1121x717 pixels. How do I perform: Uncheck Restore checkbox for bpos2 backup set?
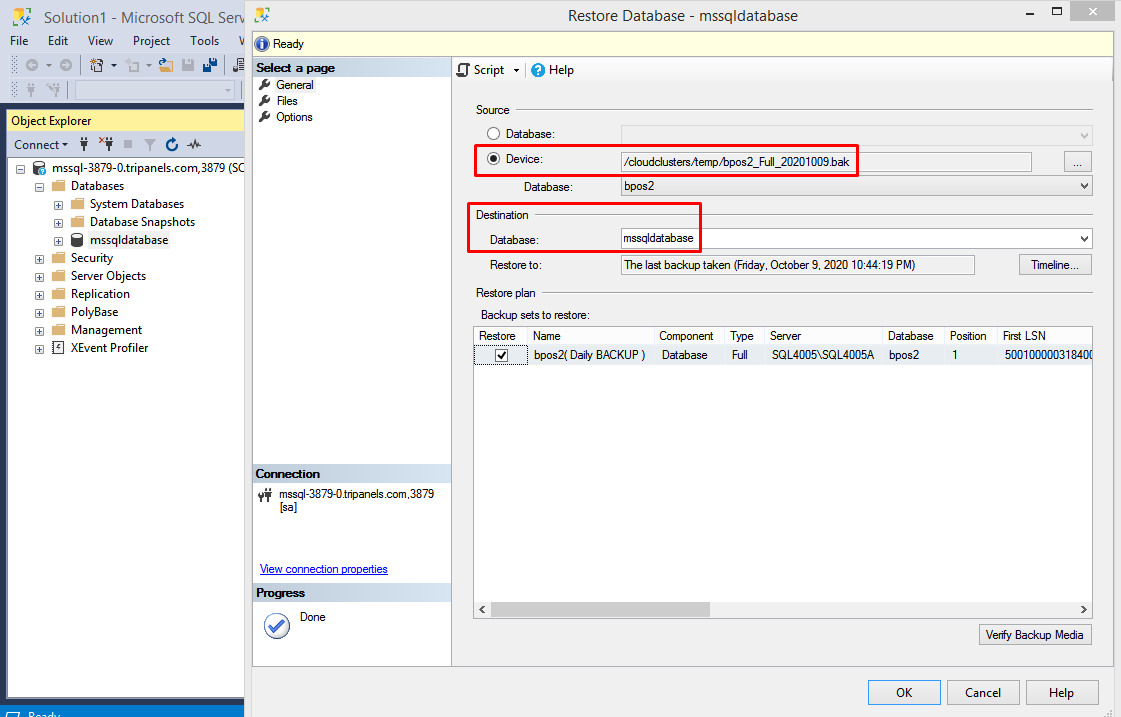(501, 355)
